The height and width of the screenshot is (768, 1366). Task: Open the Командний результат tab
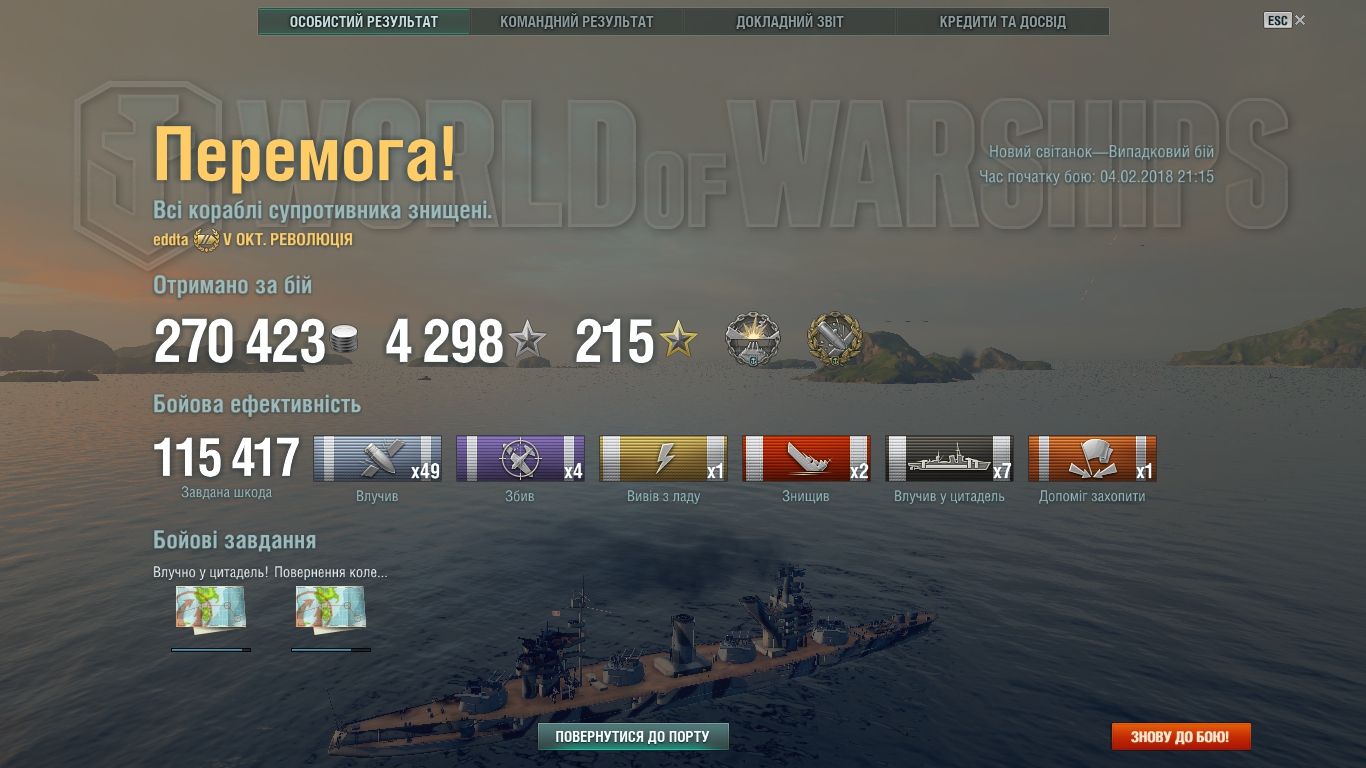[x=577, y=21]
